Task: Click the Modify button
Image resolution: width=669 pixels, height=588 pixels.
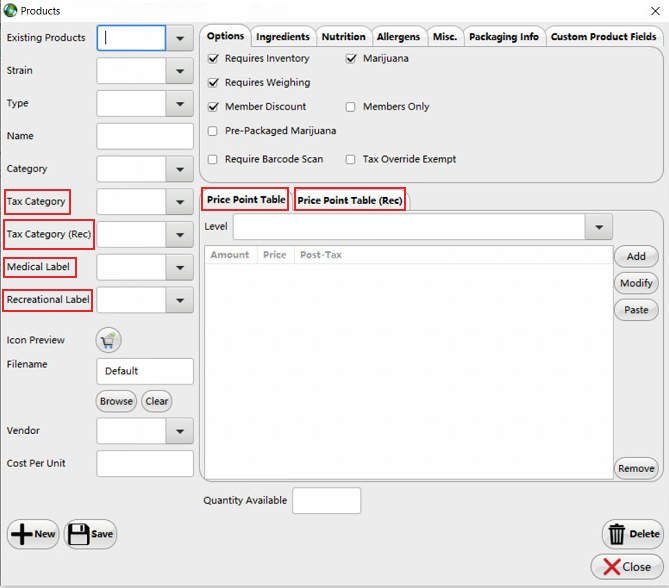Action: point(636,283)
